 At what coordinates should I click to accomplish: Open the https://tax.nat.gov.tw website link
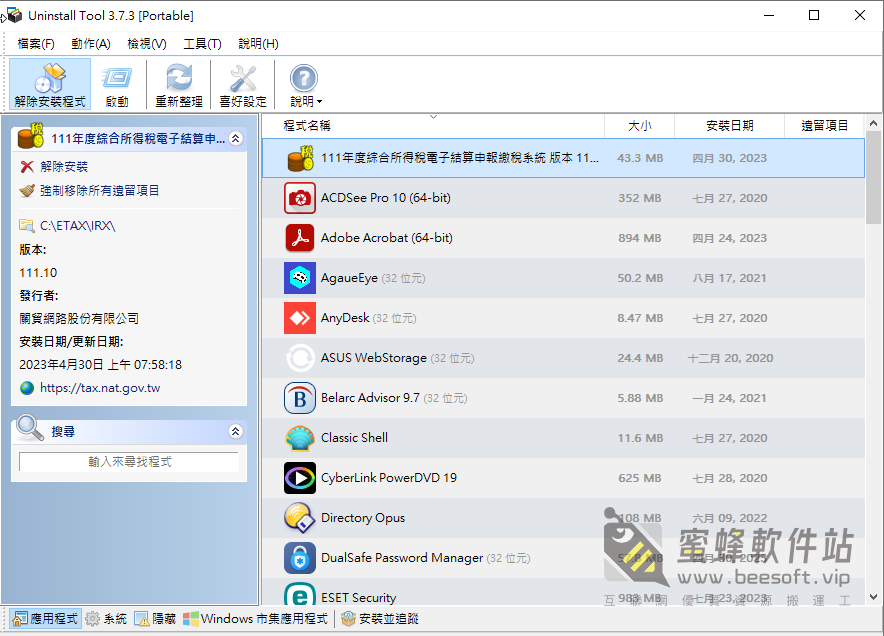(x=100, y=388)
